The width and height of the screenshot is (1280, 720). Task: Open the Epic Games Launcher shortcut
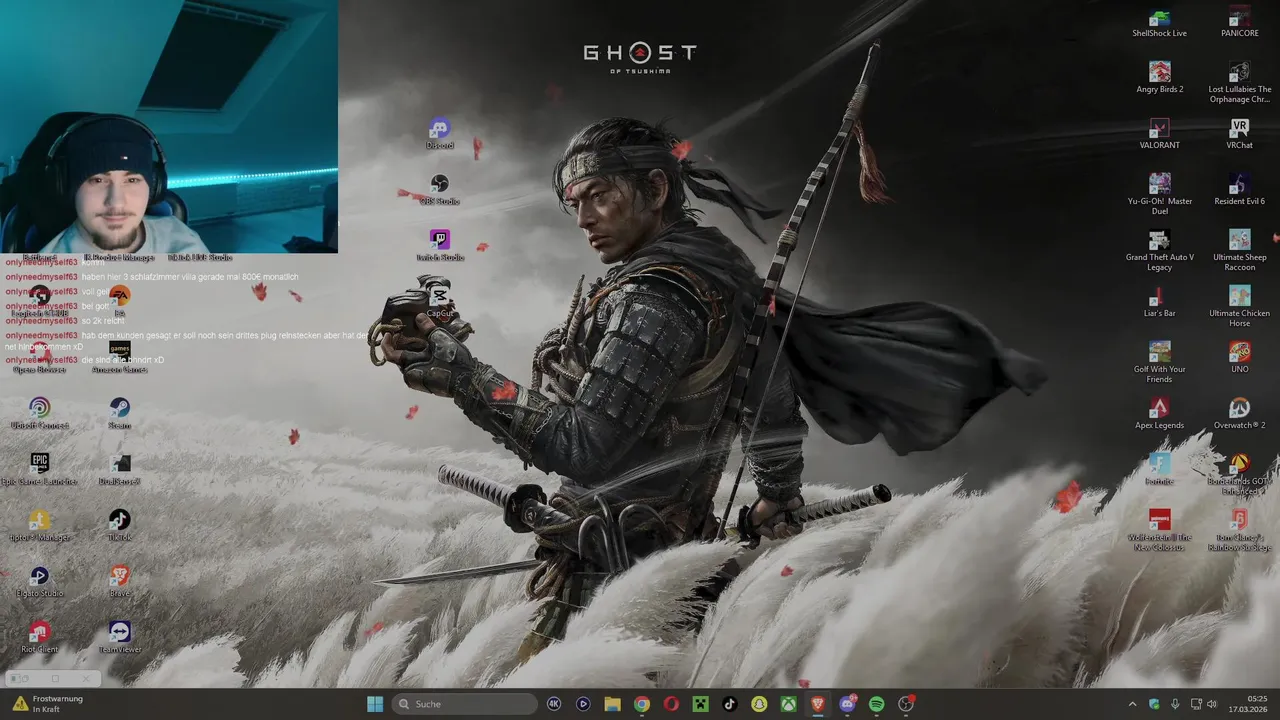(x=40, y=470)
